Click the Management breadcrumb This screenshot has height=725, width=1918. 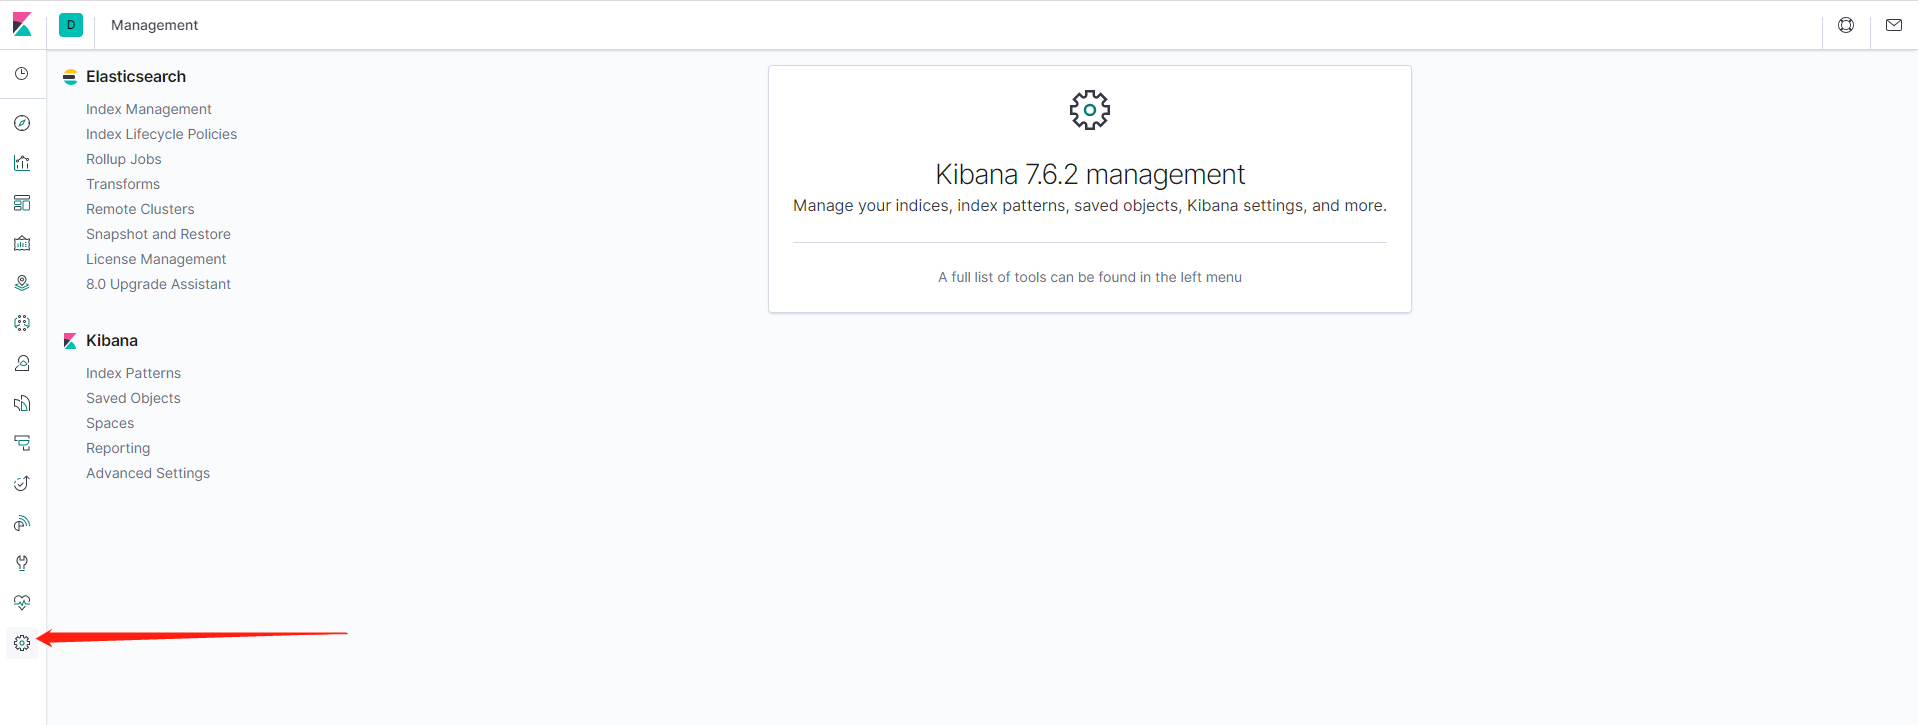154,25
